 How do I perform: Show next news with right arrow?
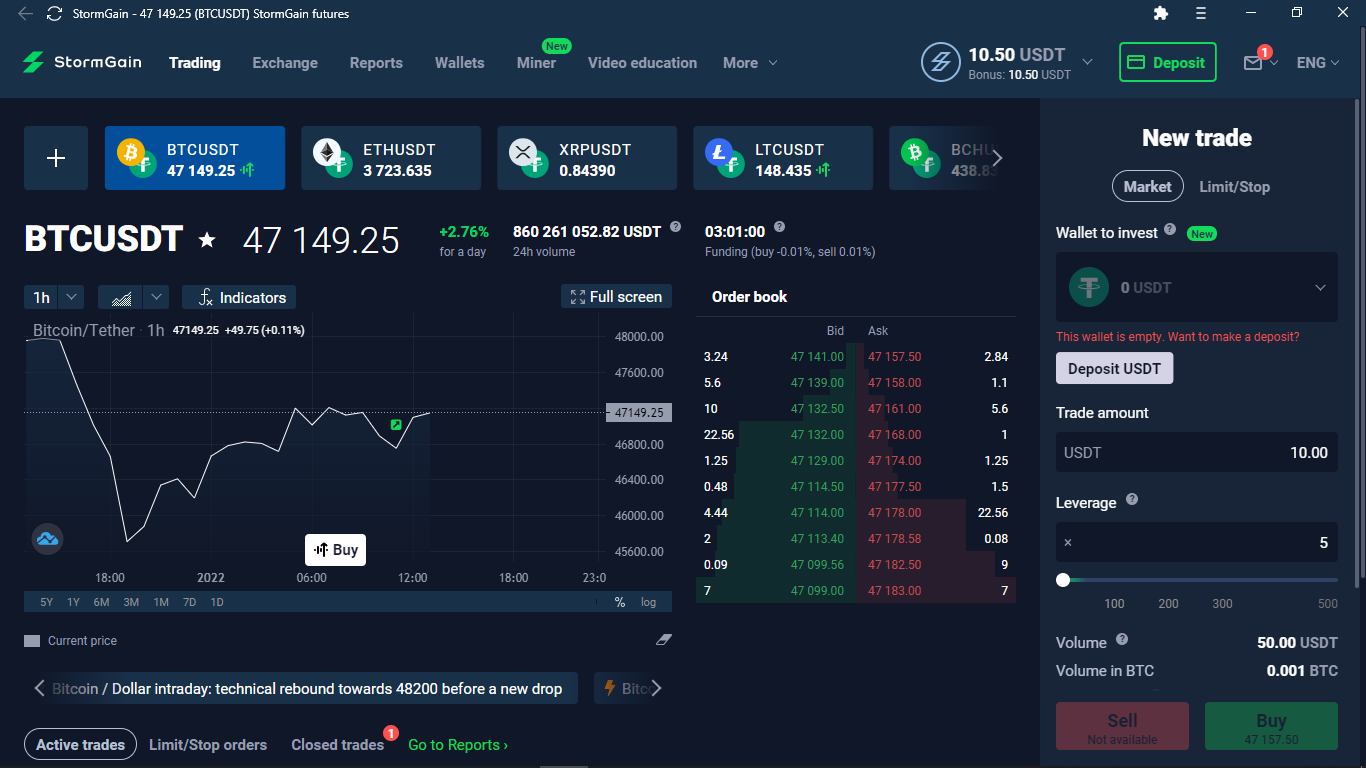click(x=657, y=688)
